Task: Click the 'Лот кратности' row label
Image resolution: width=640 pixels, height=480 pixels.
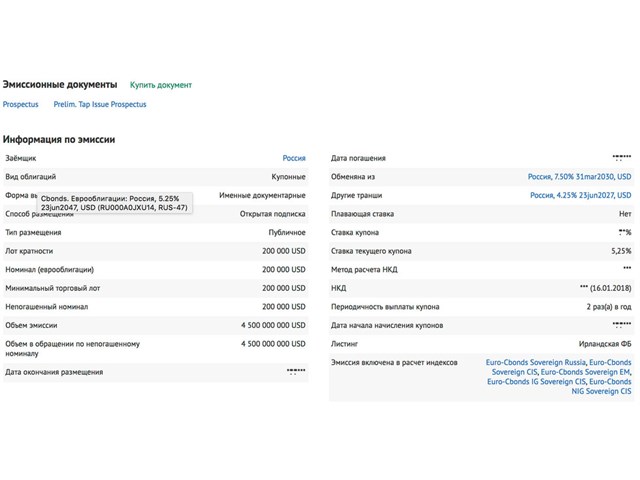Action: coord(29,251)
